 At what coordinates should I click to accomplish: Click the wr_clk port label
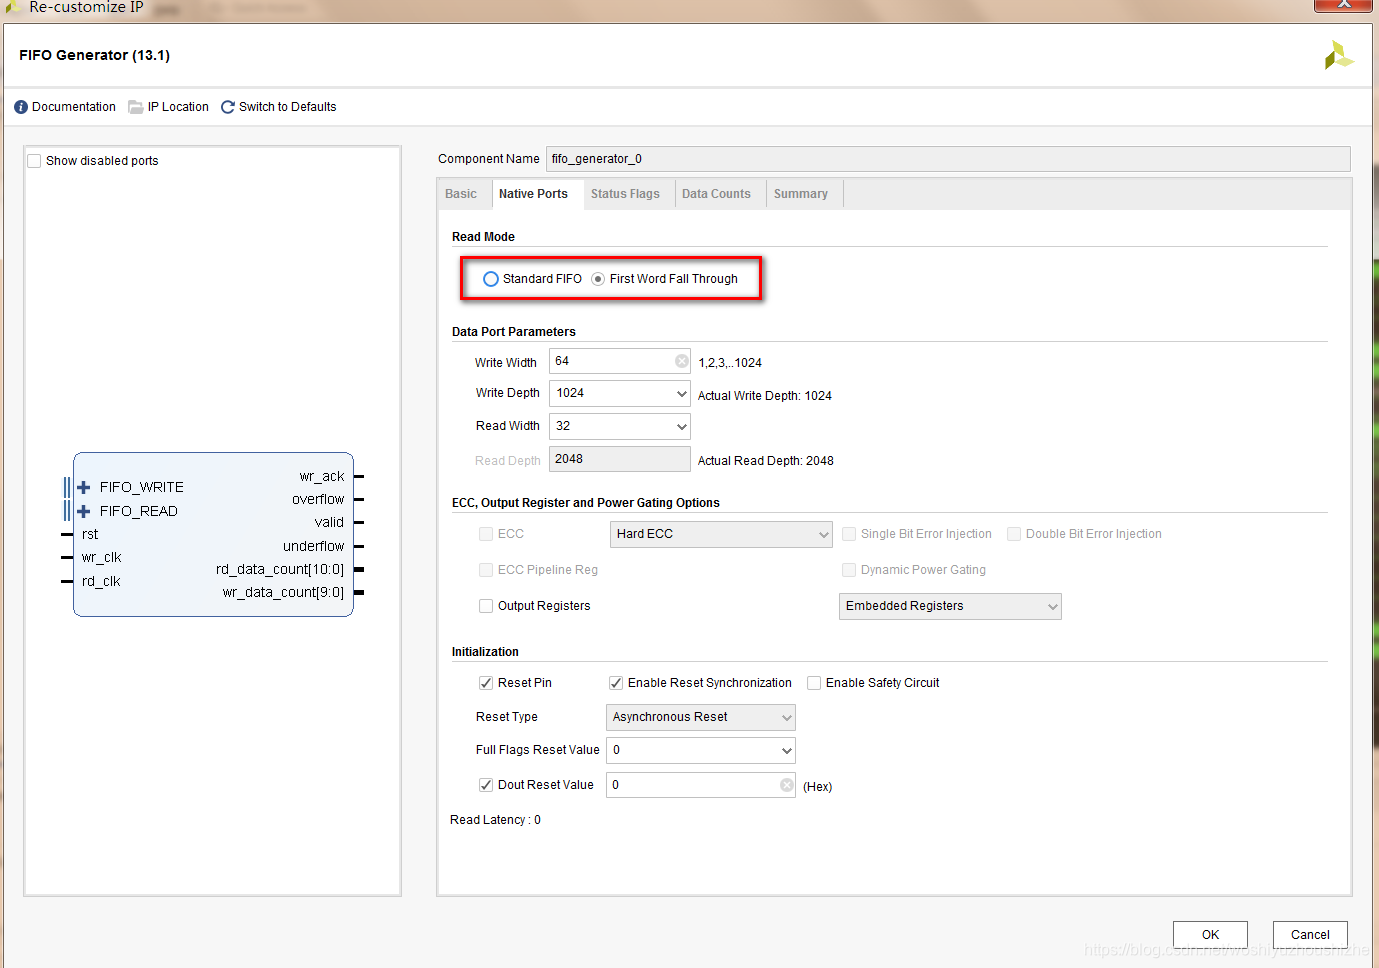point(101,557)
